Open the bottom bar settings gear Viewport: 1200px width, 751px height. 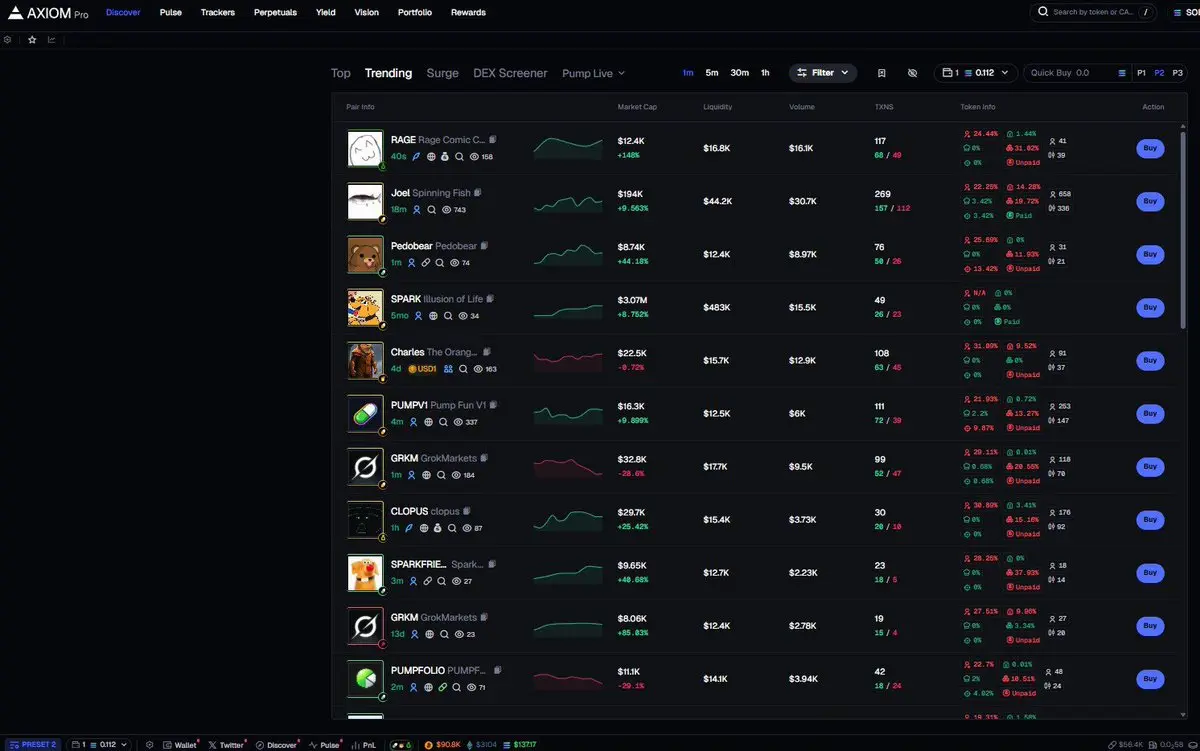(150, 745)
